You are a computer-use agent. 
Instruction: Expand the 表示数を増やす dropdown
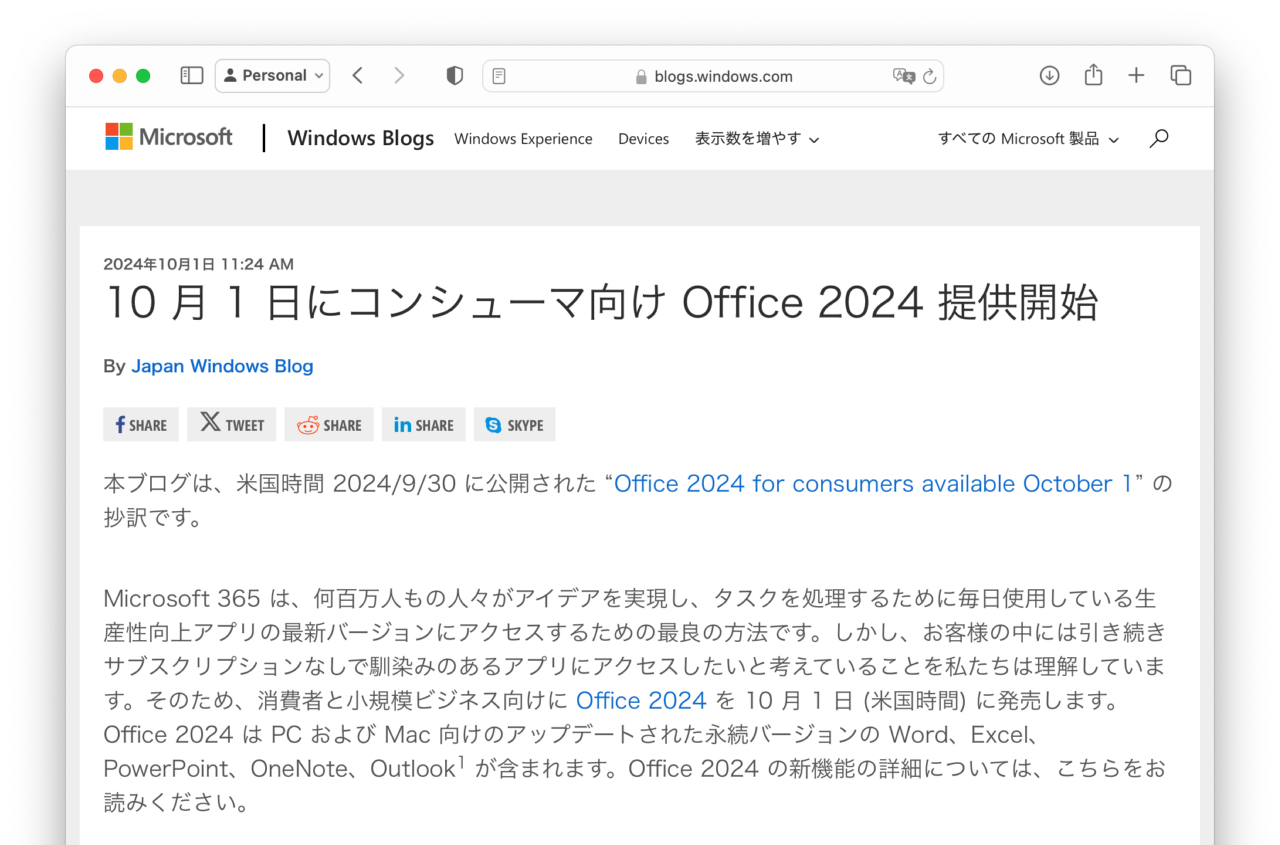point(757,139)
